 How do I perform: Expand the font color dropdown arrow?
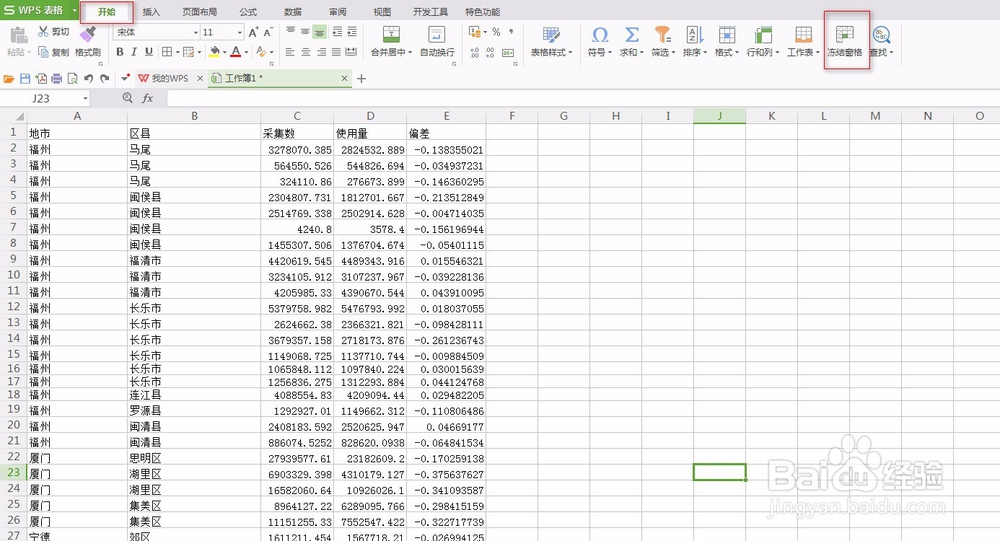[246, 52]
